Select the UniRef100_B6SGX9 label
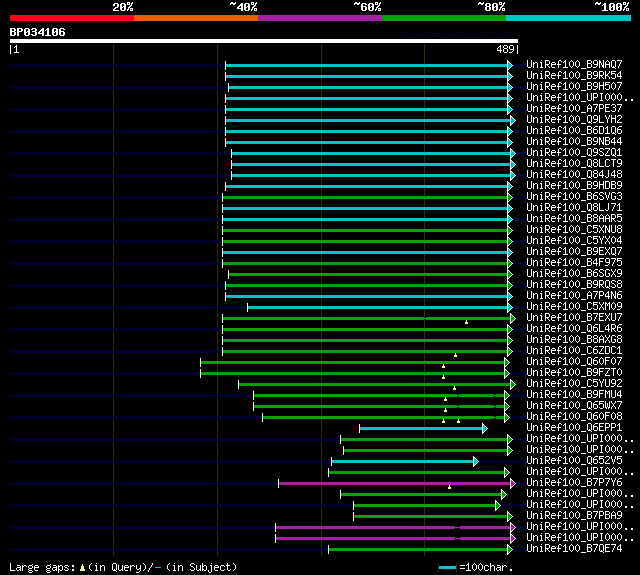 pyautogui.click(x=574, y=274)
